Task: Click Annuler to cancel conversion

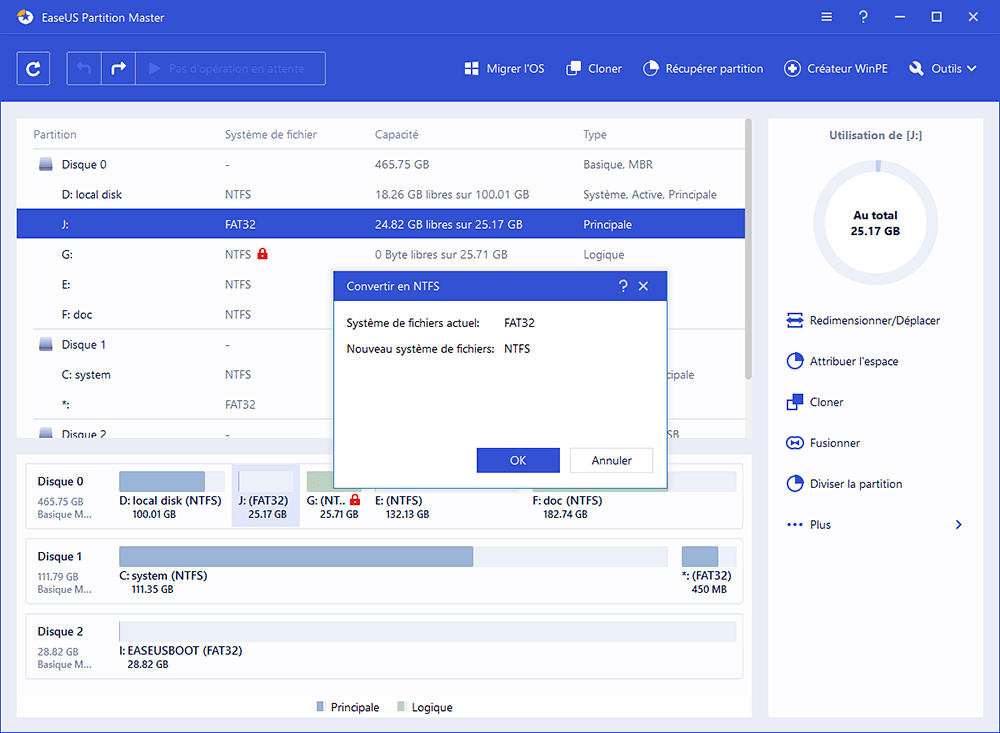Action: point(611,460)
